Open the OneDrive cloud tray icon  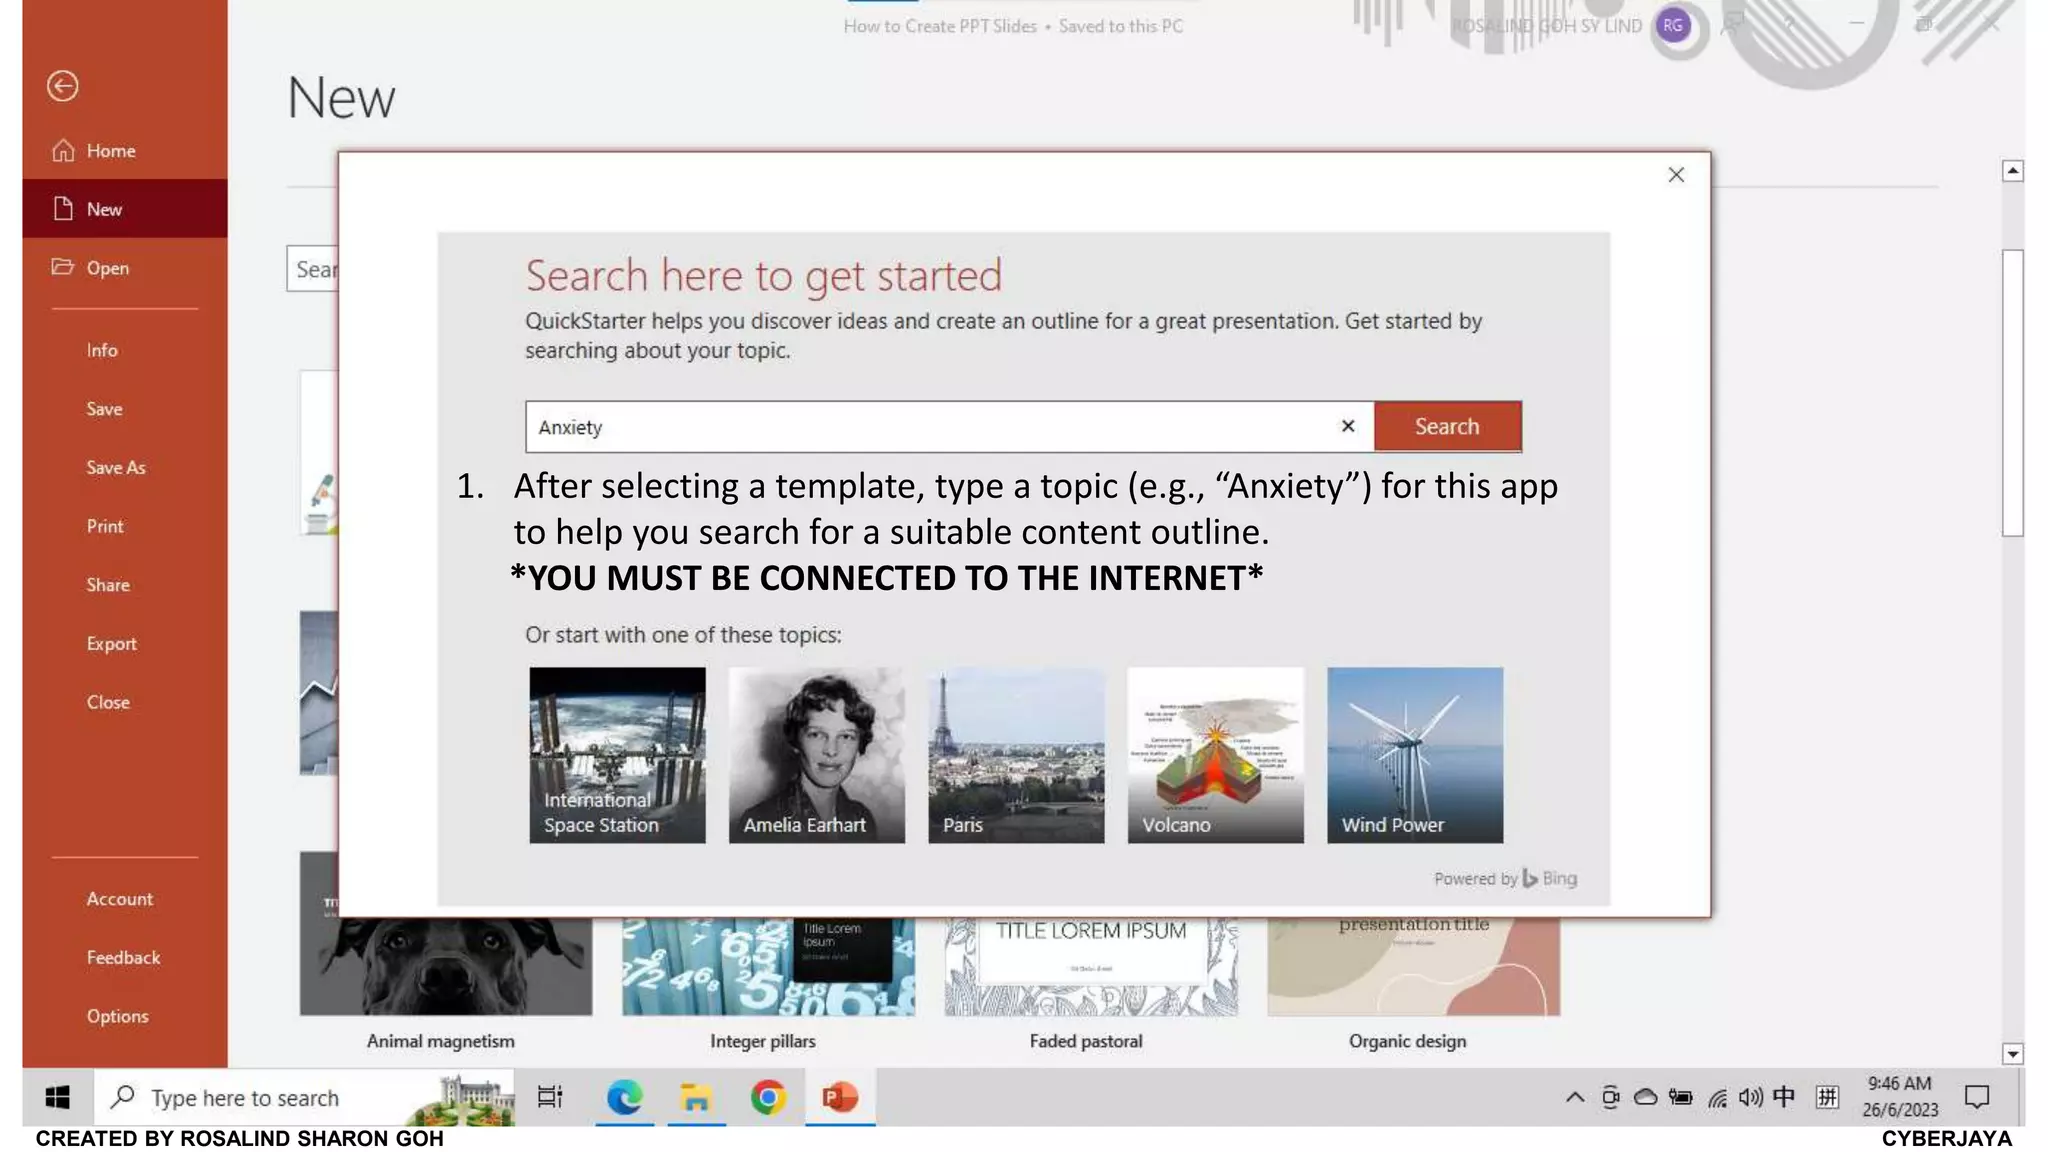coord(1645,1098)
